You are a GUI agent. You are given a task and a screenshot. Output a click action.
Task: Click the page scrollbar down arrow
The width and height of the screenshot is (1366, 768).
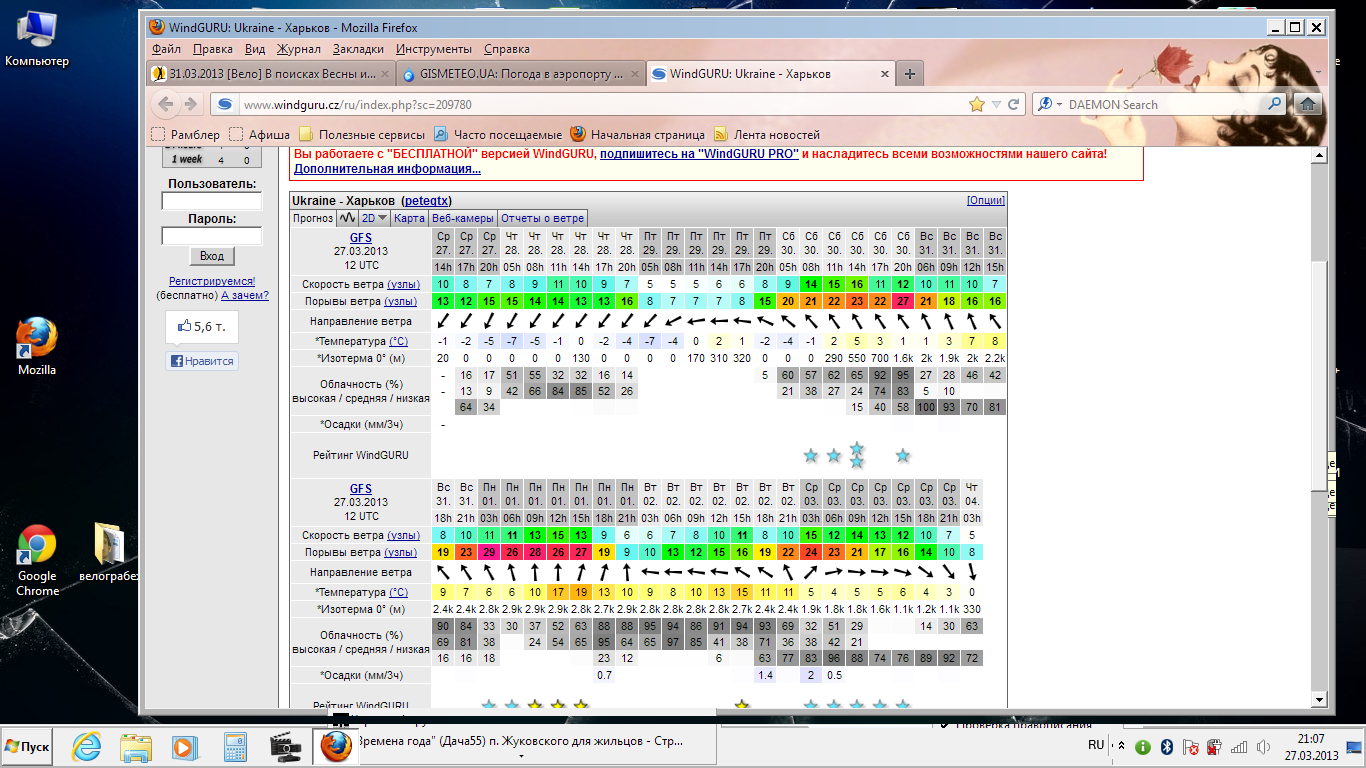(1318, 699)
